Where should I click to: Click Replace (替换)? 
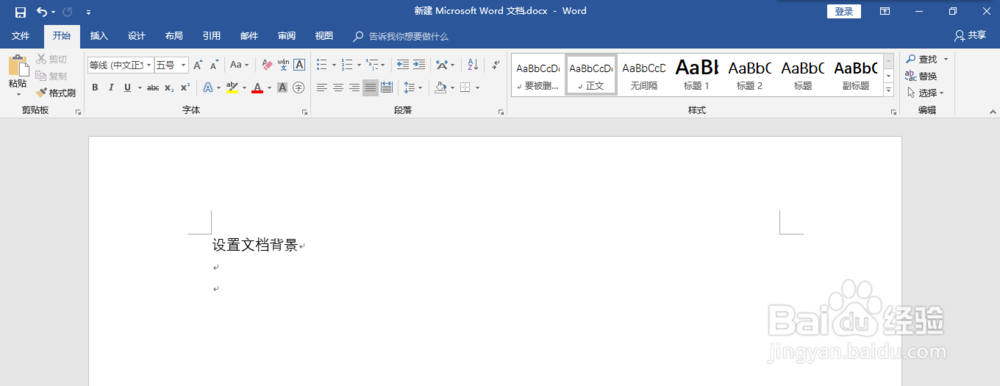(922, 76)
